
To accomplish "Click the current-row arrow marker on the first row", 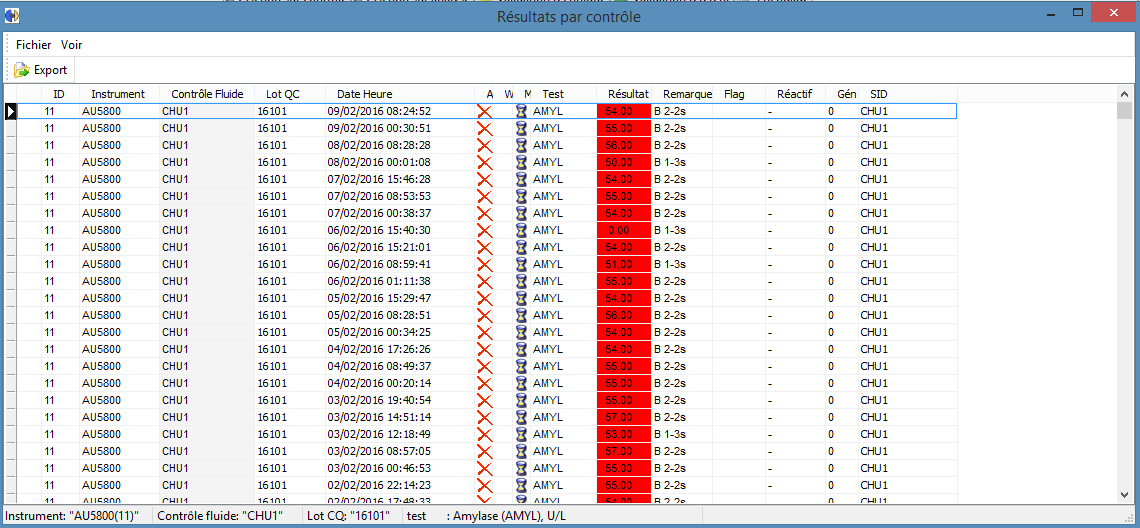I will (x=11, y=111).
